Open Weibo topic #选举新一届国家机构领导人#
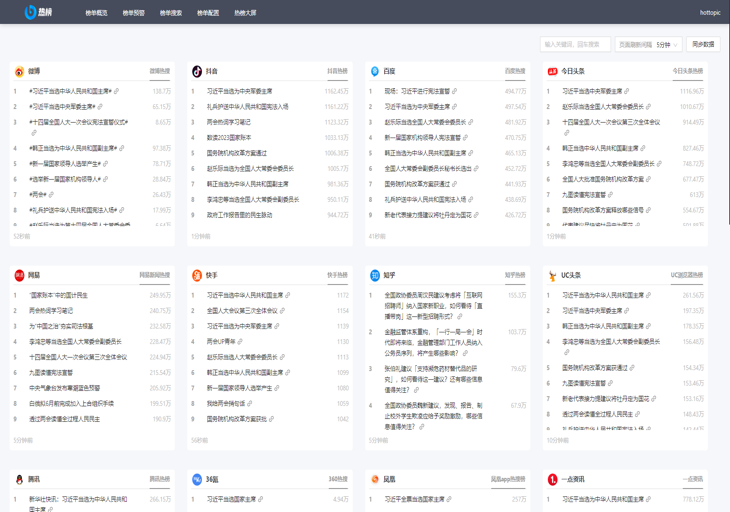Viewport: 730px width, 512px height. click(65, 179)
